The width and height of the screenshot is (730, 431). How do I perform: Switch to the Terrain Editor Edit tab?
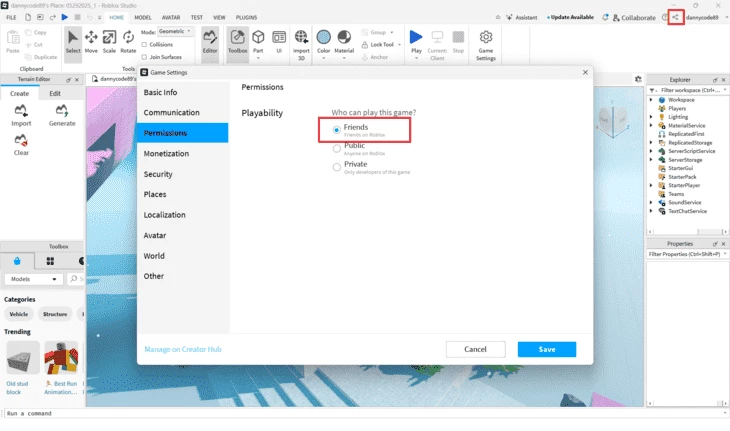(x=55, y=93)
